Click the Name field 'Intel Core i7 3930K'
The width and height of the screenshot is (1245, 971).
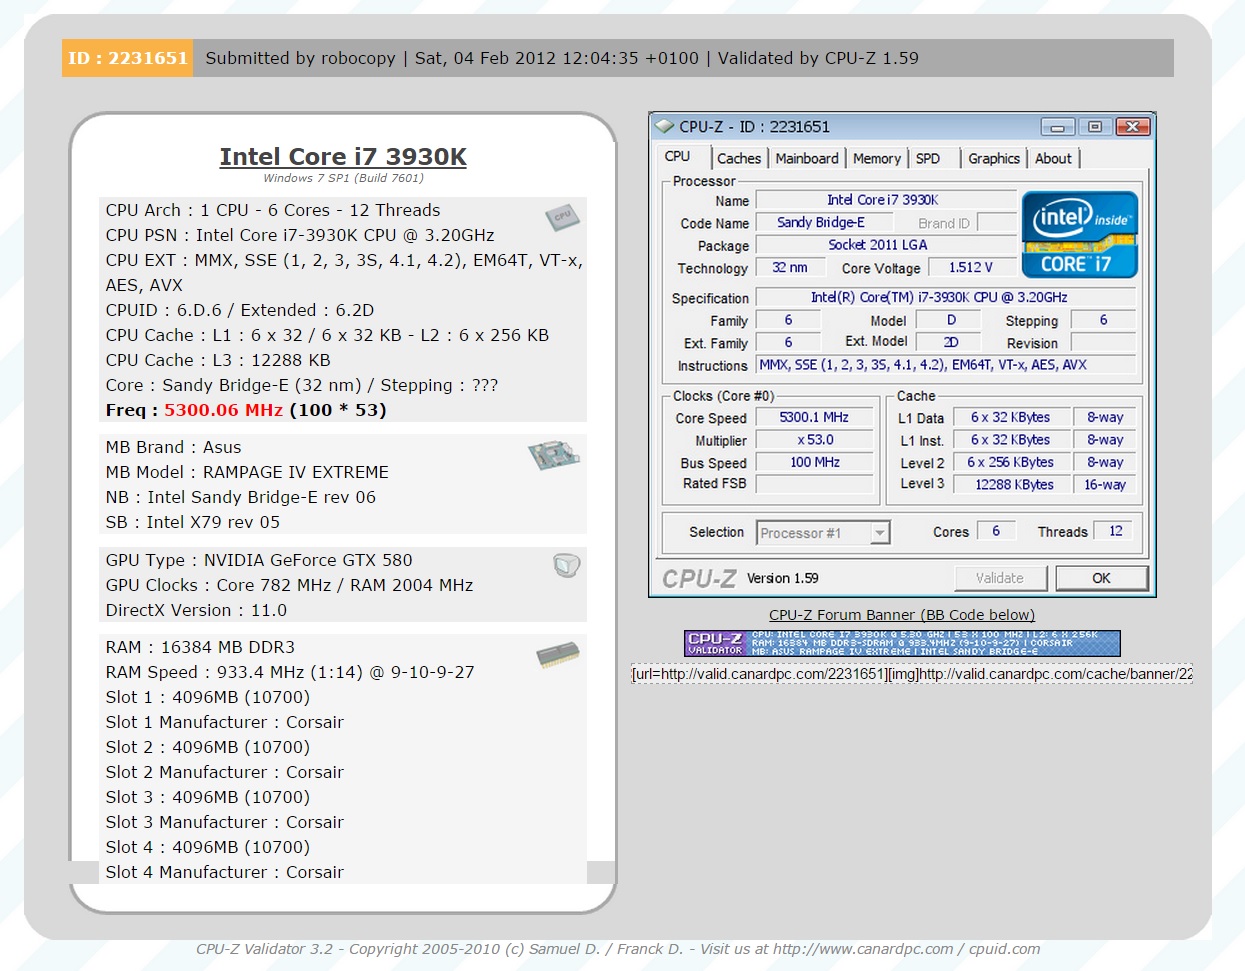pyautogui.click(x=885, y=200)
